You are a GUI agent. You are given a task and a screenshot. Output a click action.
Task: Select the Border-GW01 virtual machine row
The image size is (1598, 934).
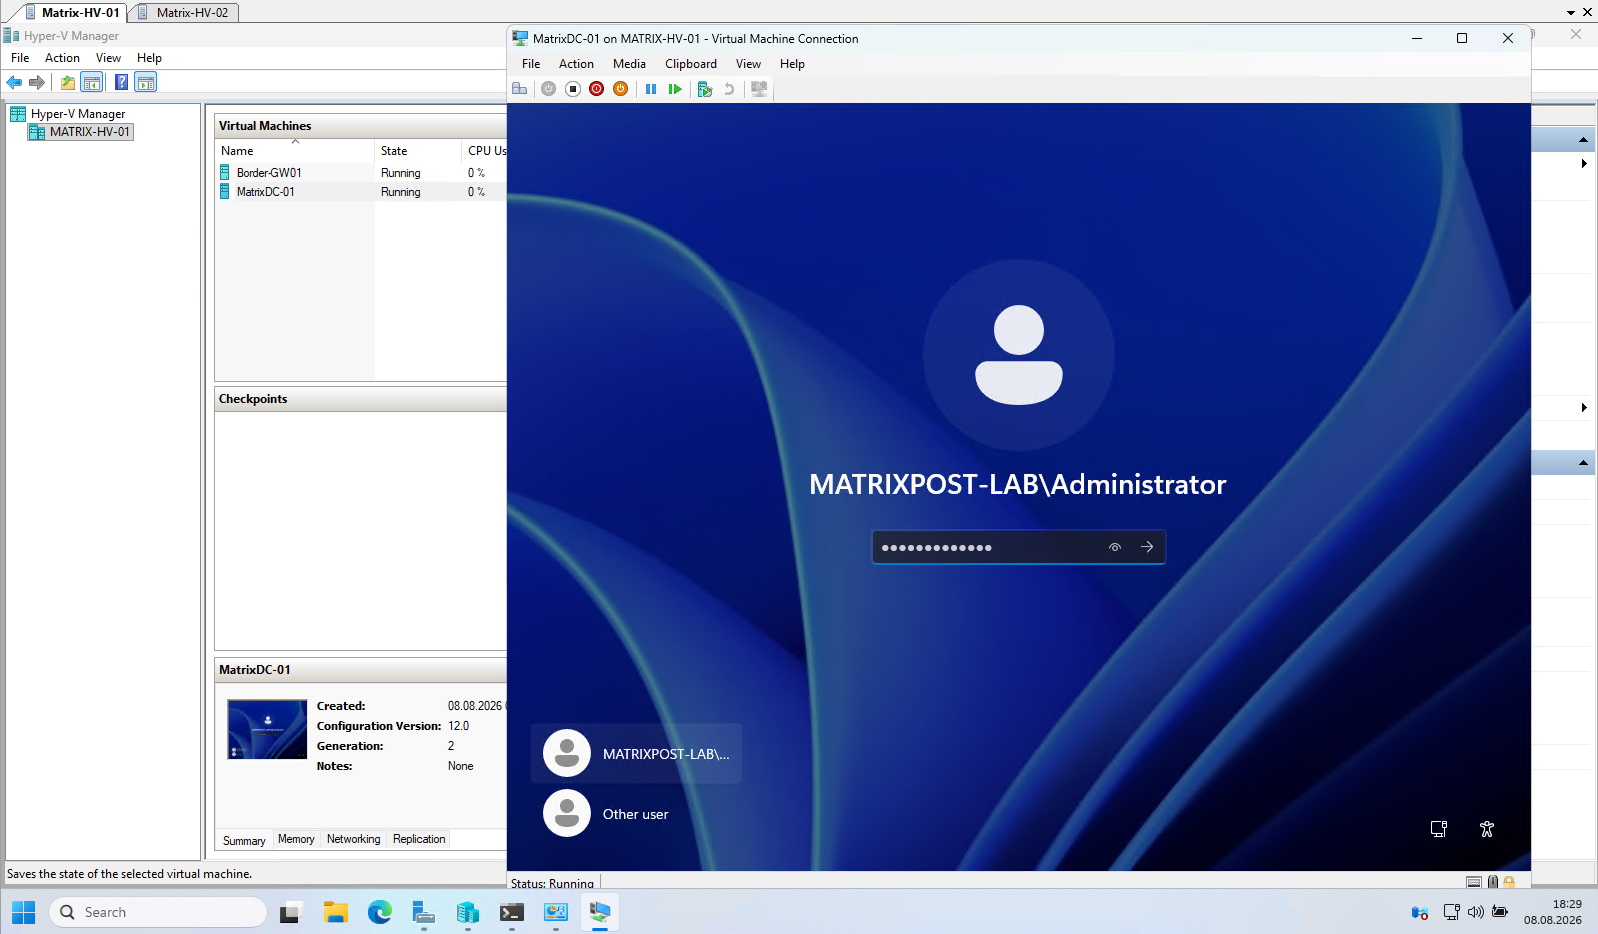point(362,173)
